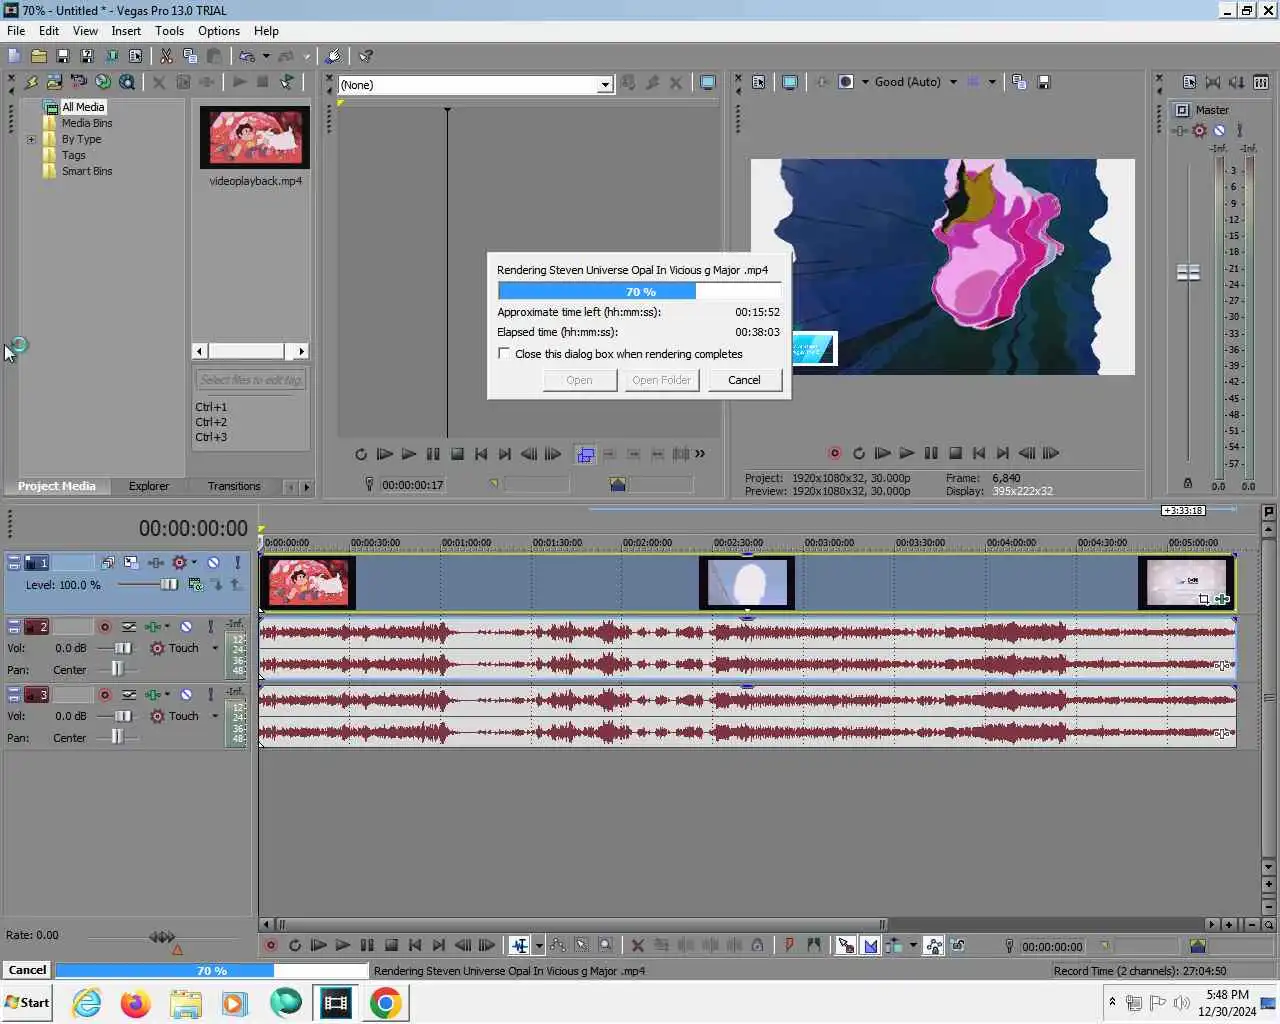Switch to the Explorer tab
The image size is (1280, 1024).
click(149, 486)
